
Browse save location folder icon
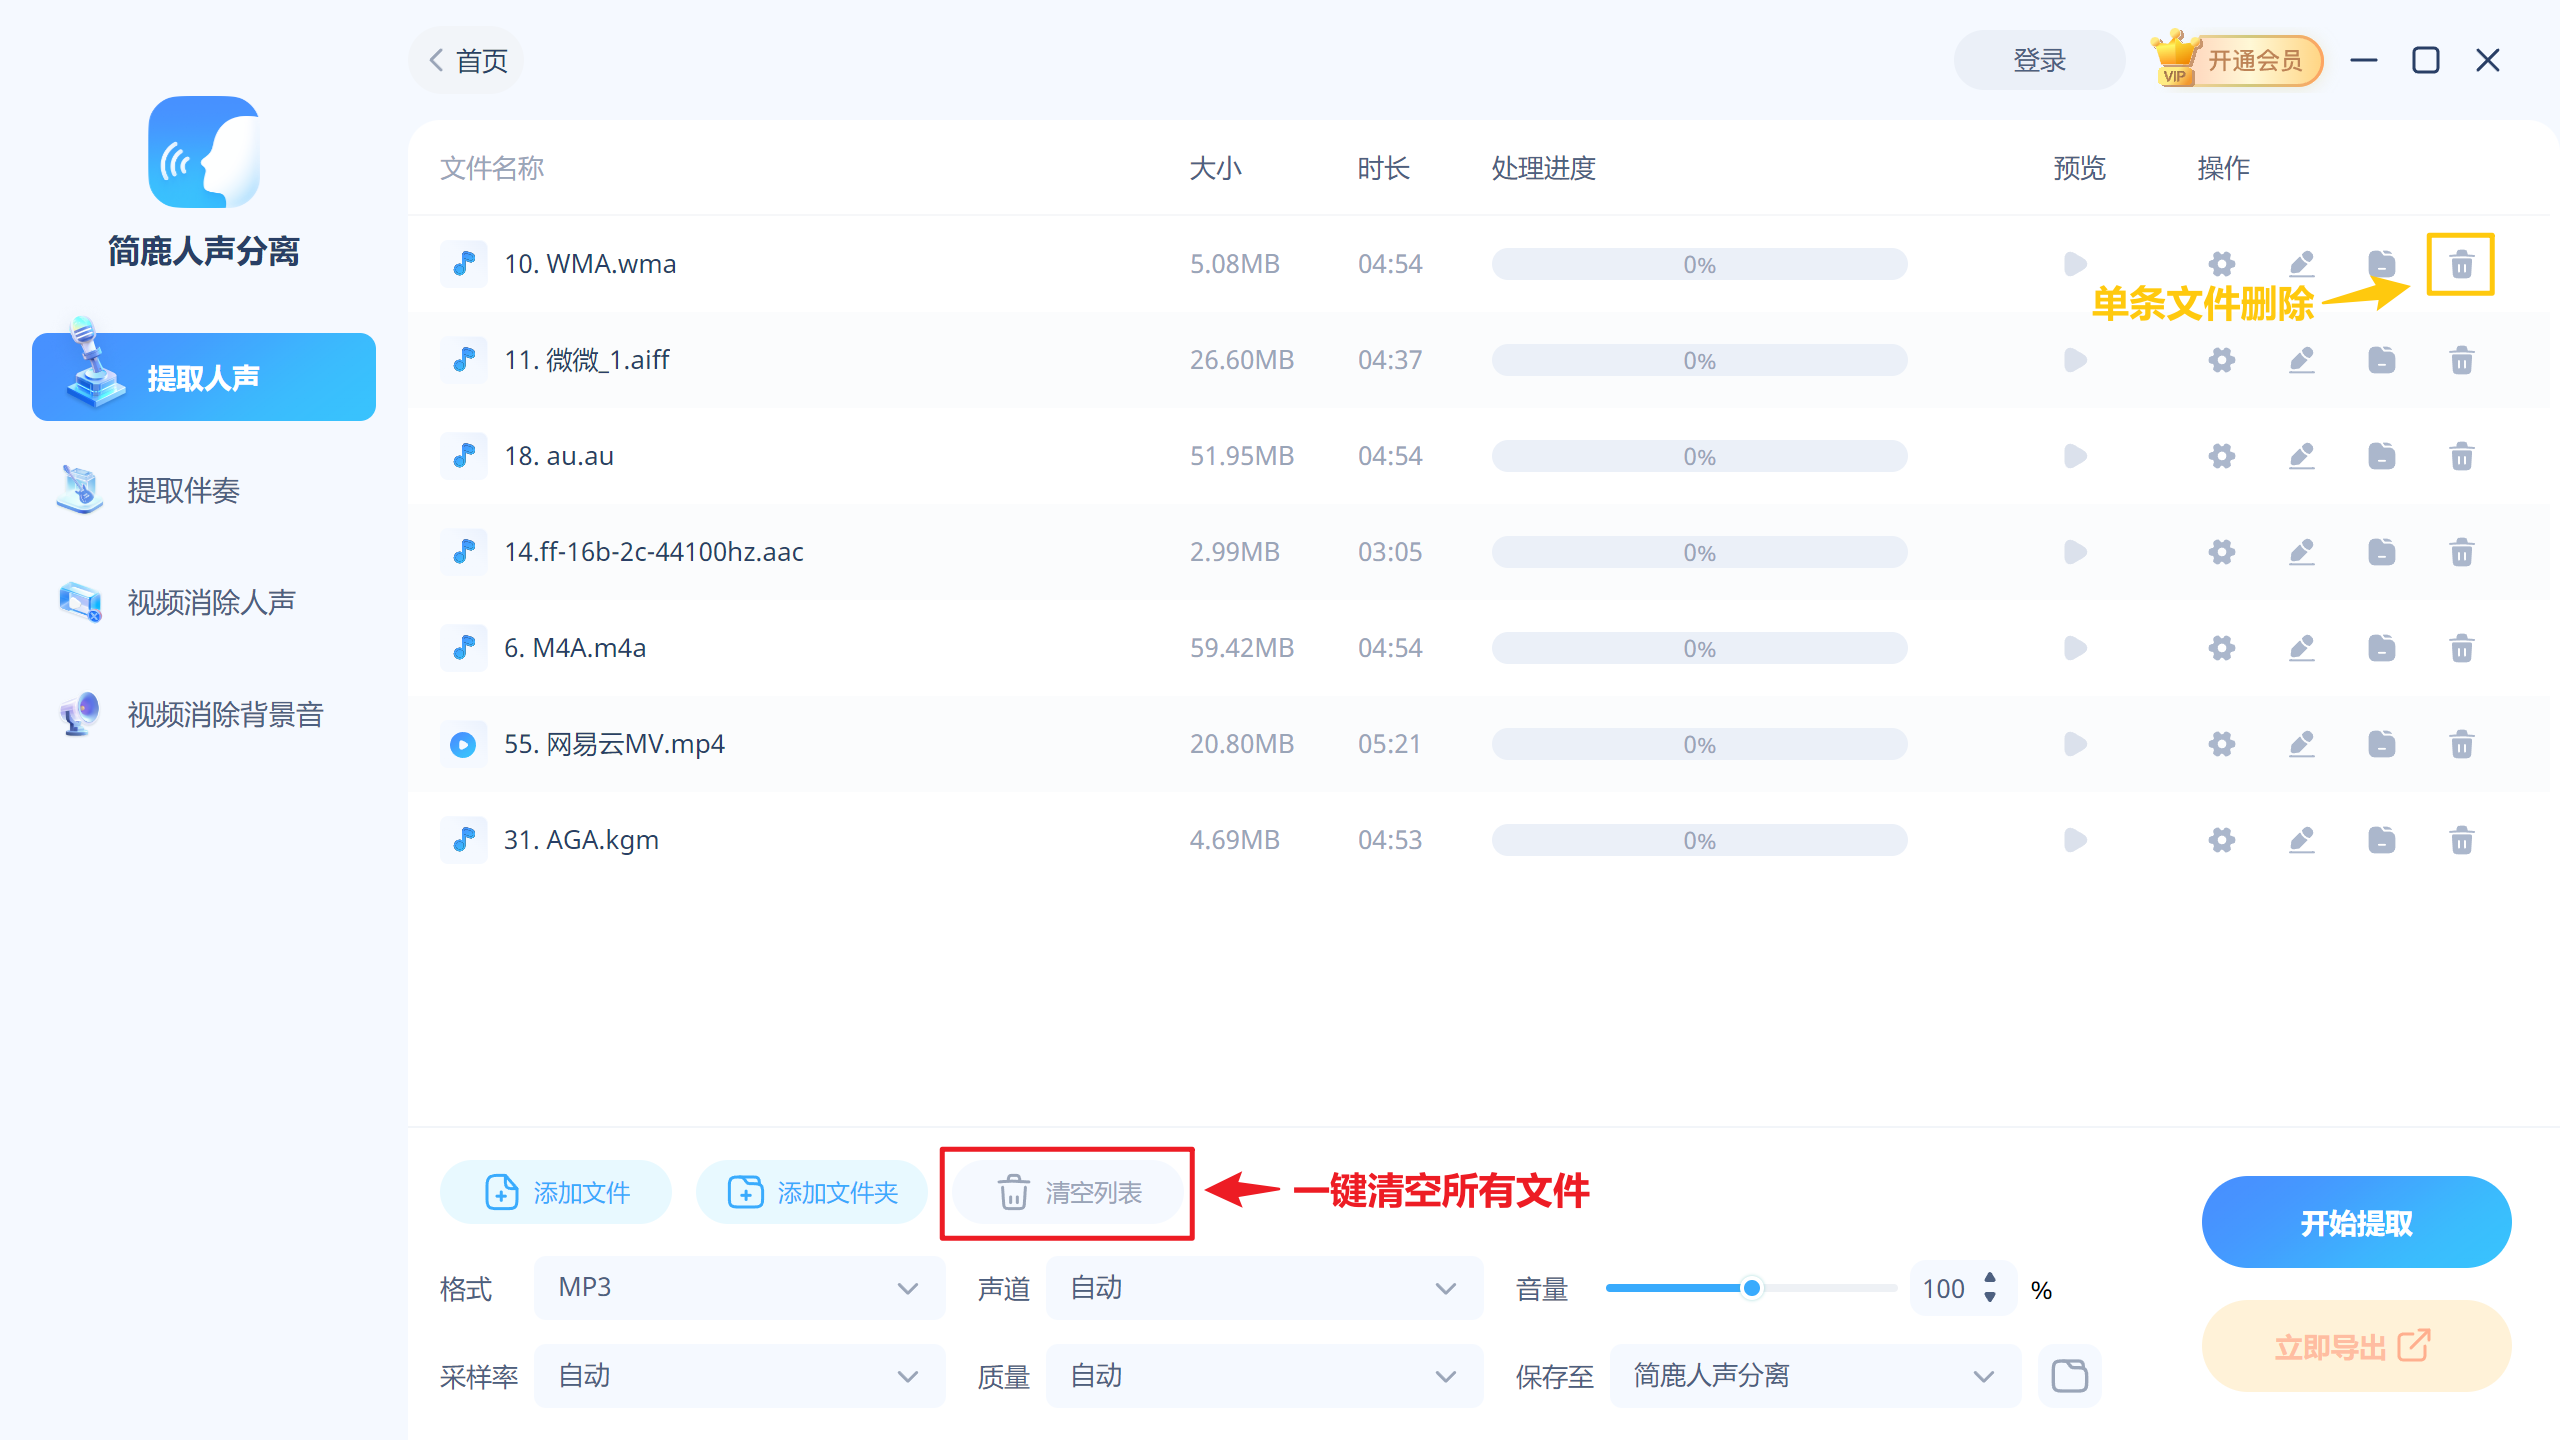click(2069, 1376)
